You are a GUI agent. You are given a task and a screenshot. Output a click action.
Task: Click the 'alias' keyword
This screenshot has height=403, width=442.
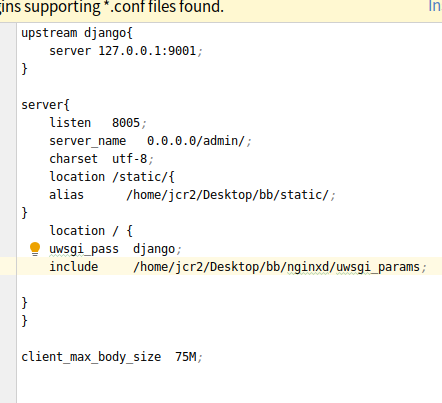pos(66,195)
